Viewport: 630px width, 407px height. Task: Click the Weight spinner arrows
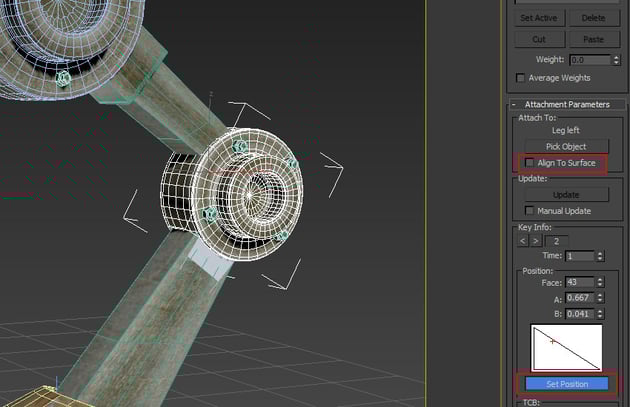(616, 60)
